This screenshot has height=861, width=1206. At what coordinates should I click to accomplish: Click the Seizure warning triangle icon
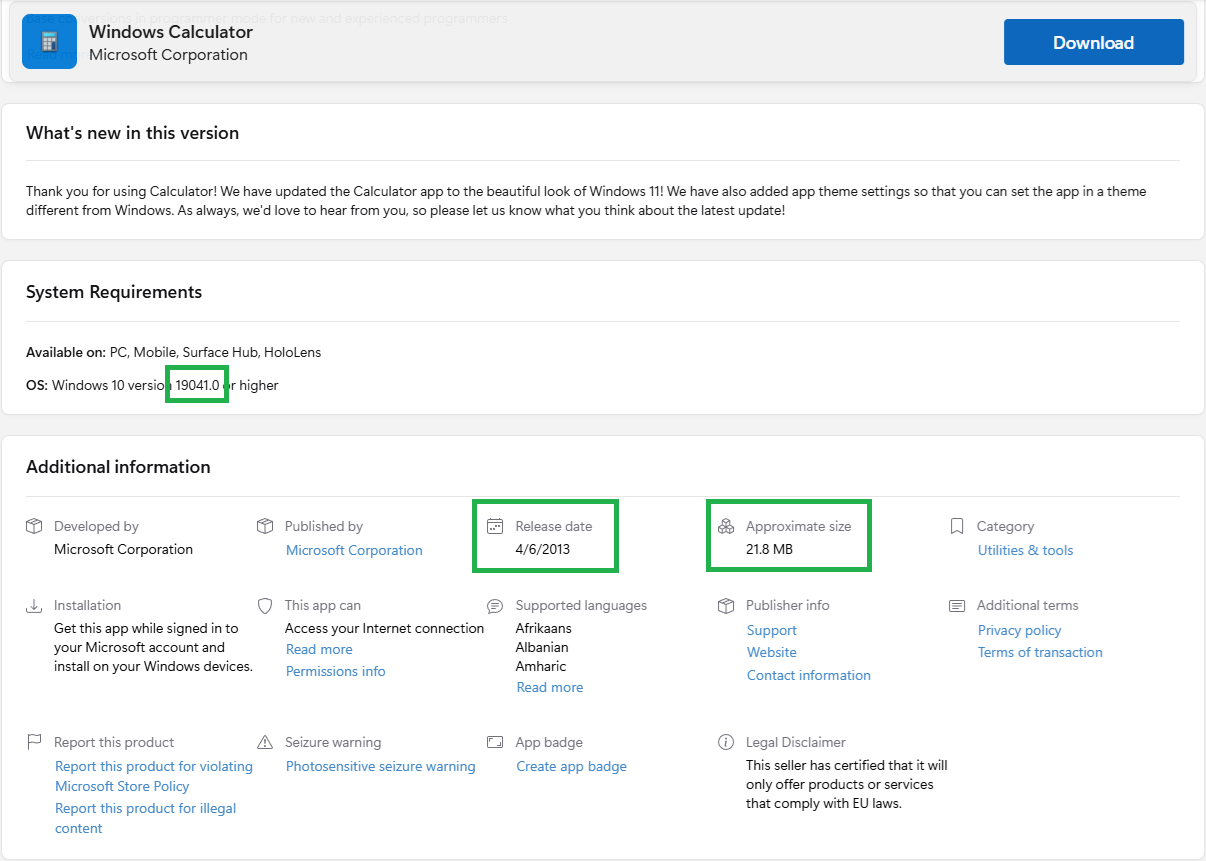(265, 742)
